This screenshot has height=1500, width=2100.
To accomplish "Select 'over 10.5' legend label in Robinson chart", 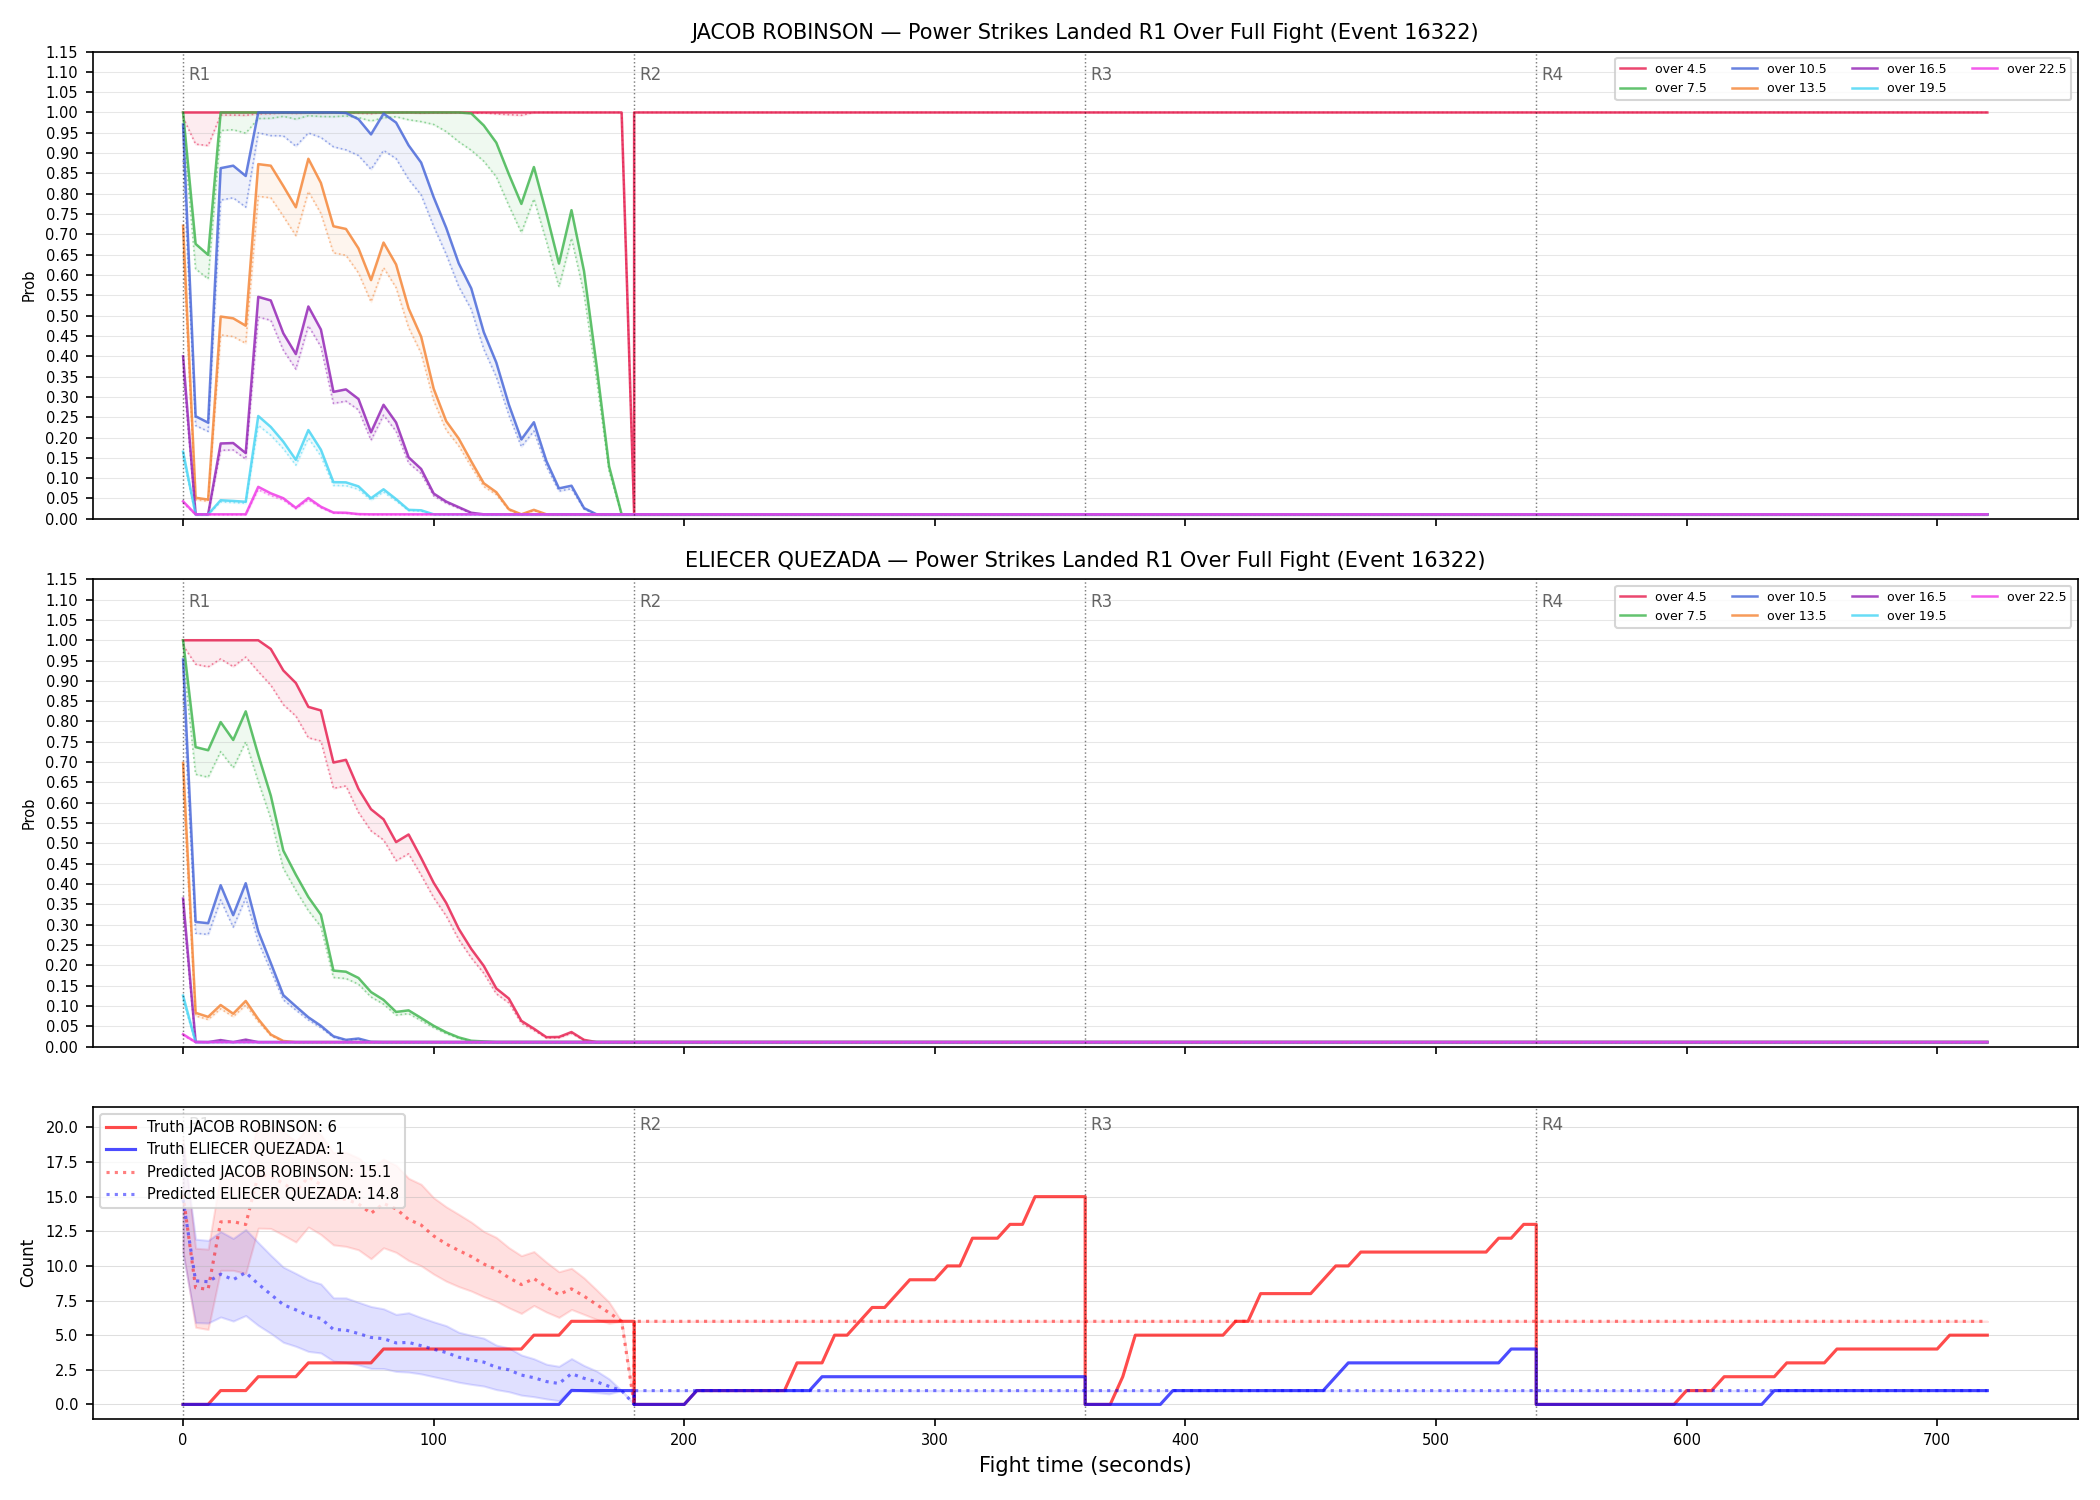I will click(x=1796, y=69).
